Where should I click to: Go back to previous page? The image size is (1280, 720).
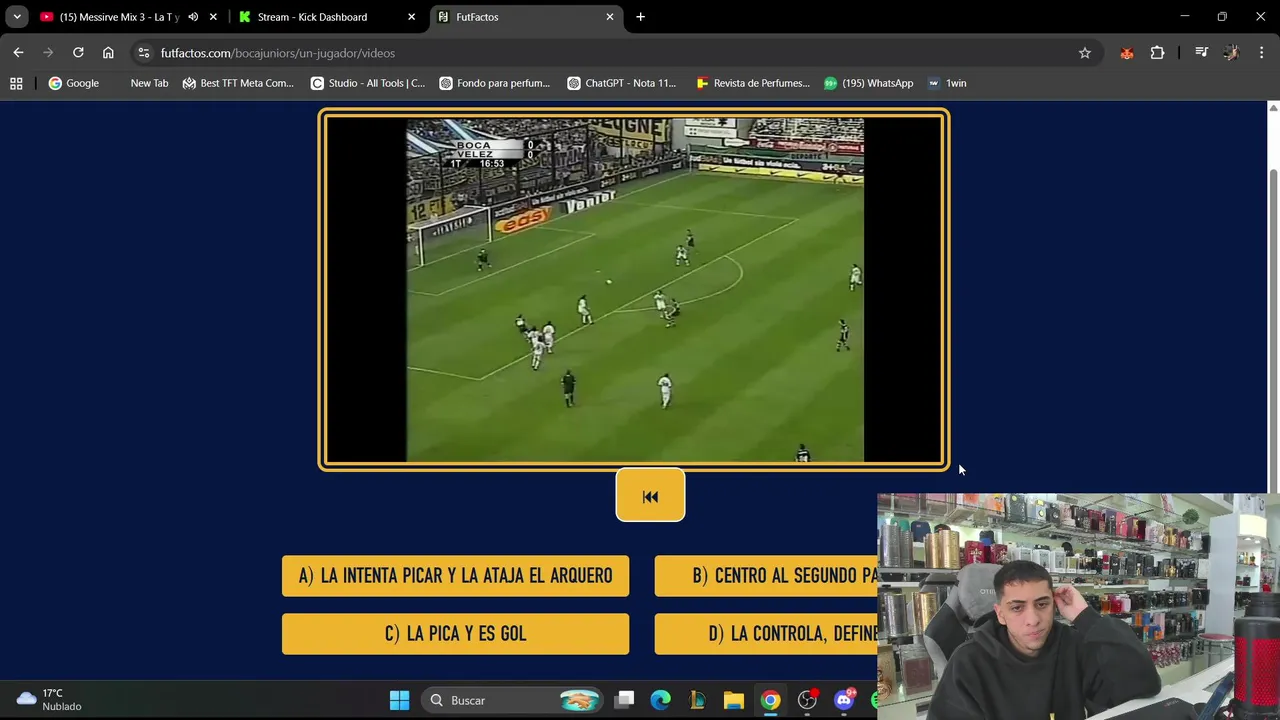[x=18, y=53]
